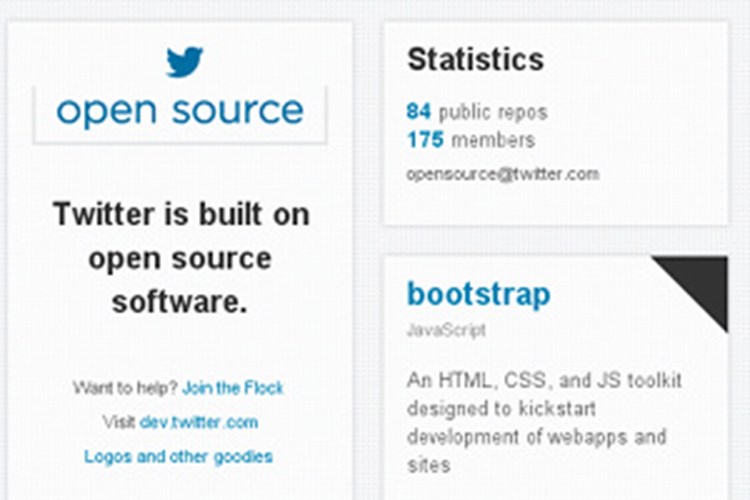Click 'Twitter is built on' headline
Screen dimensions: 750x500
[x=181, y=213]
